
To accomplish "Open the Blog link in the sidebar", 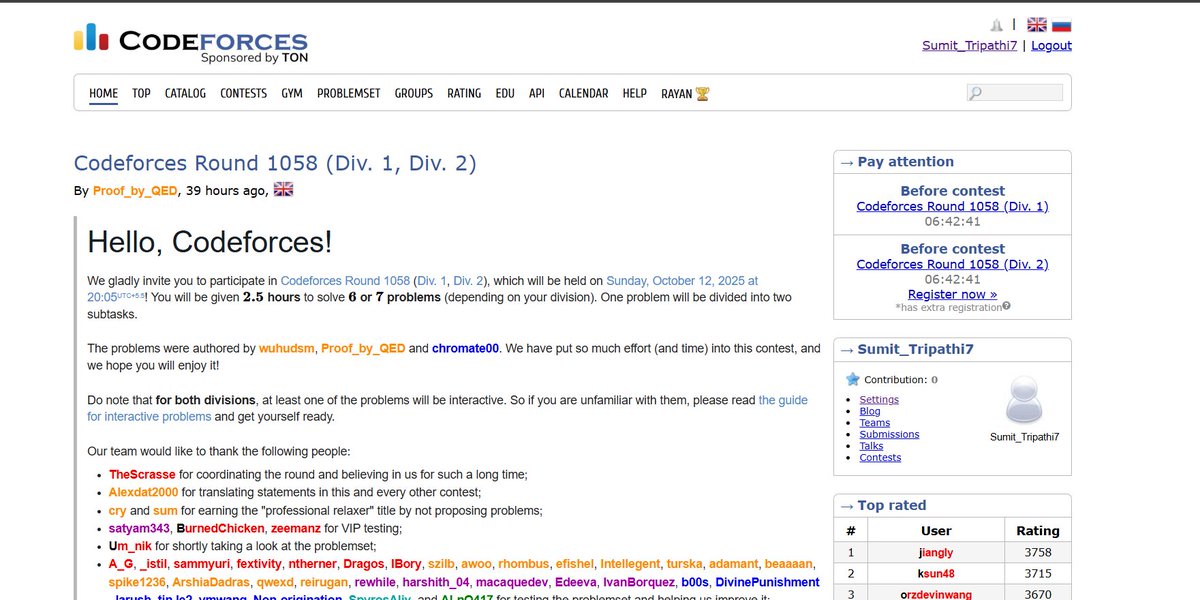I will click(x=870, y=411).
